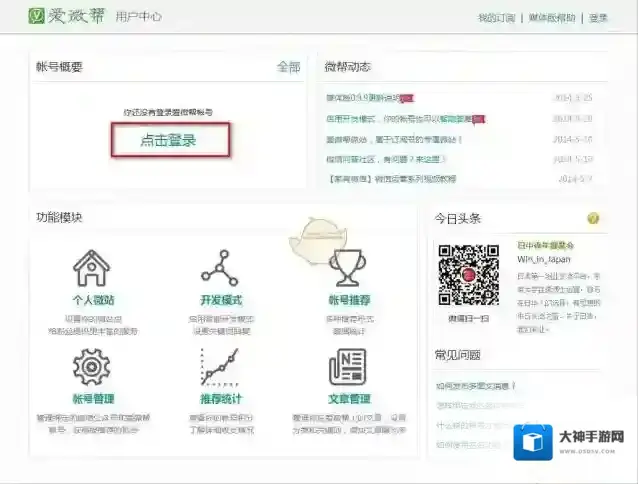Click the 点击登录 button
The width and height of the screenshot is (638, 484).
pos(170,140)
